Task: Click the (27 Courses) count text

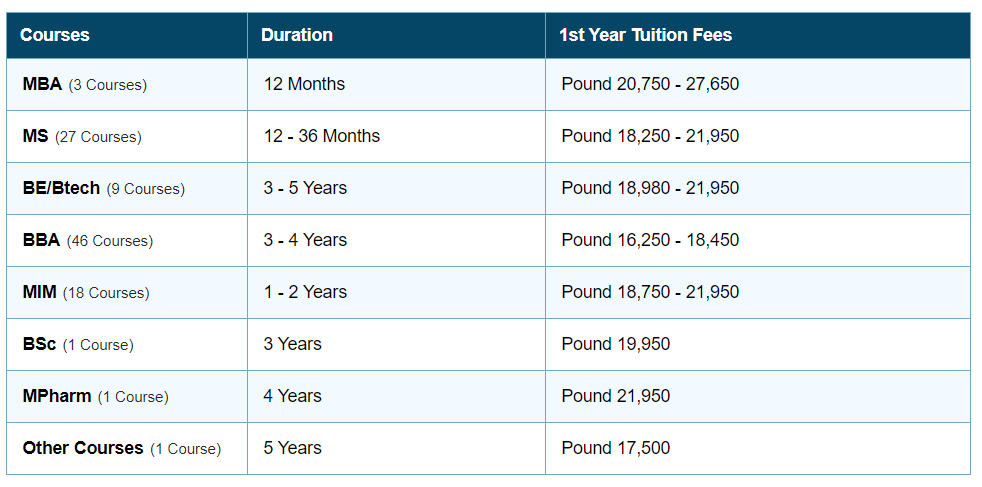Action: pos(98,137)
